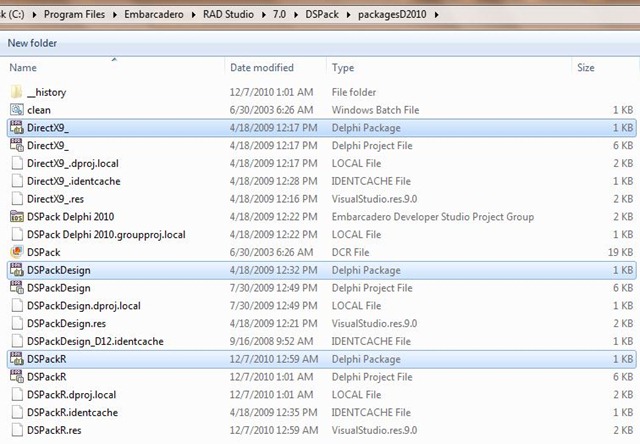Click date 4/18/2009 12:35 PM cell
The width and height of the screenshot is (640, 444).
tap(273, 413)
